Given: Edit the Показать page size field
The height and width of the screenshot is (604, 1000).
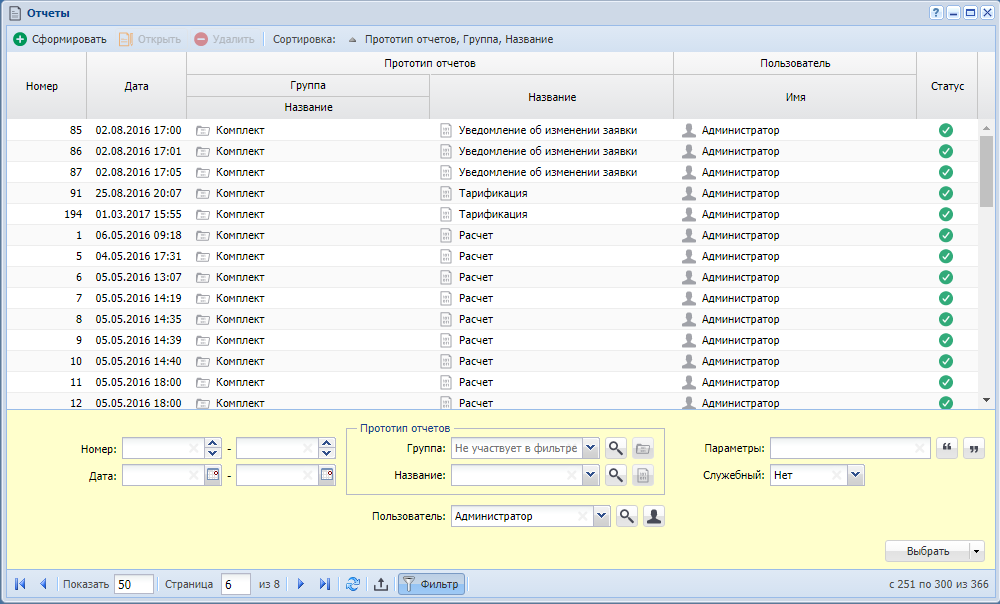Looking at the screenshot, I should [x=133, y=584].
